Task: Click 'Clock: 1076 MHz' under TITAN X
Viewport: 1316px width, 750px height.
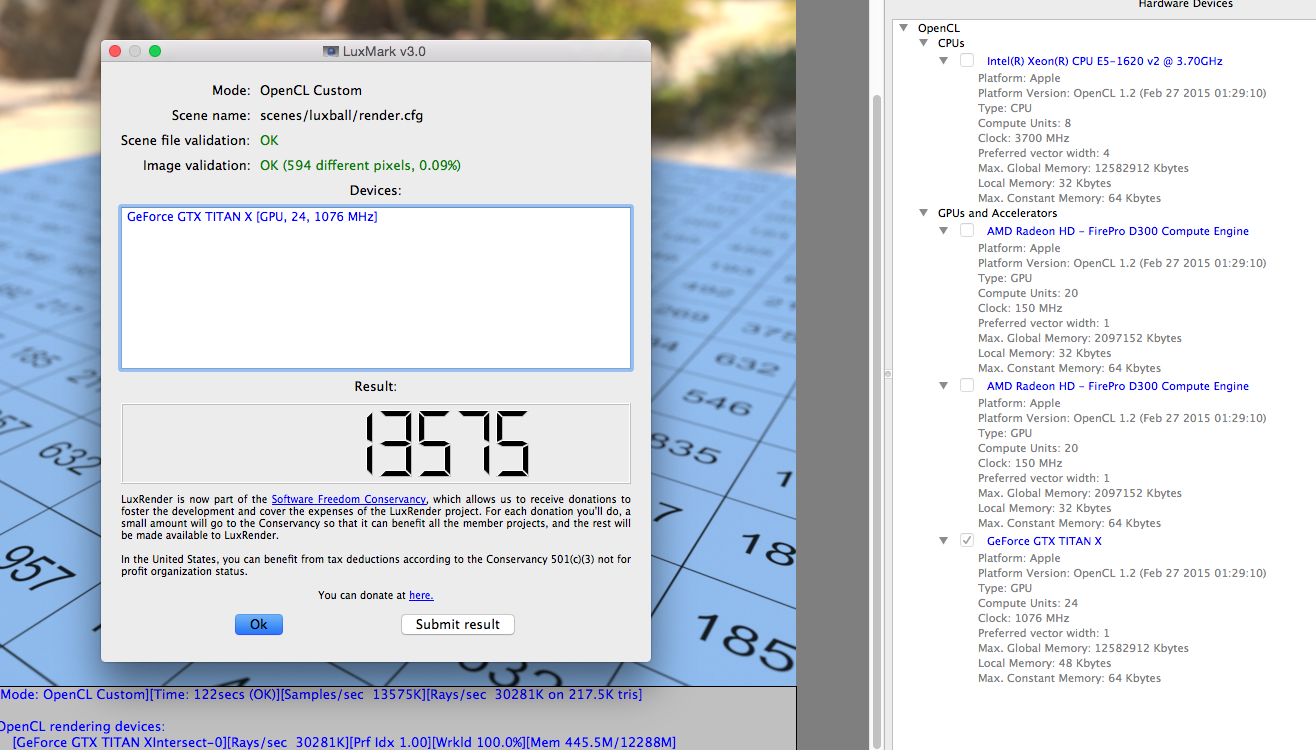Action: click(1023, 618)
